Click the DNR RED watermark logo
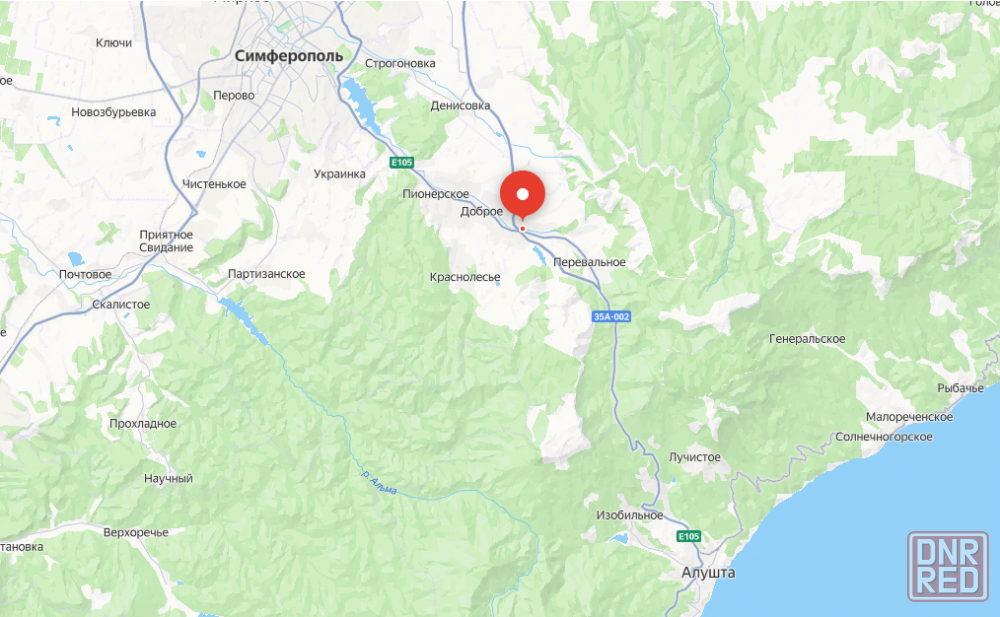This screenshot has width=1000, height=617. coord(948,567)
